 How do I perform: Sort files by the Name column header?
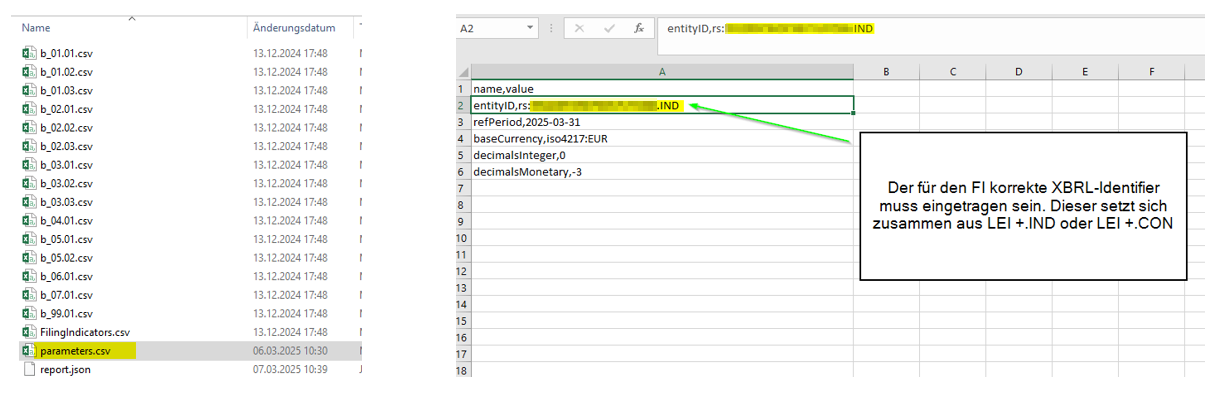36,28
